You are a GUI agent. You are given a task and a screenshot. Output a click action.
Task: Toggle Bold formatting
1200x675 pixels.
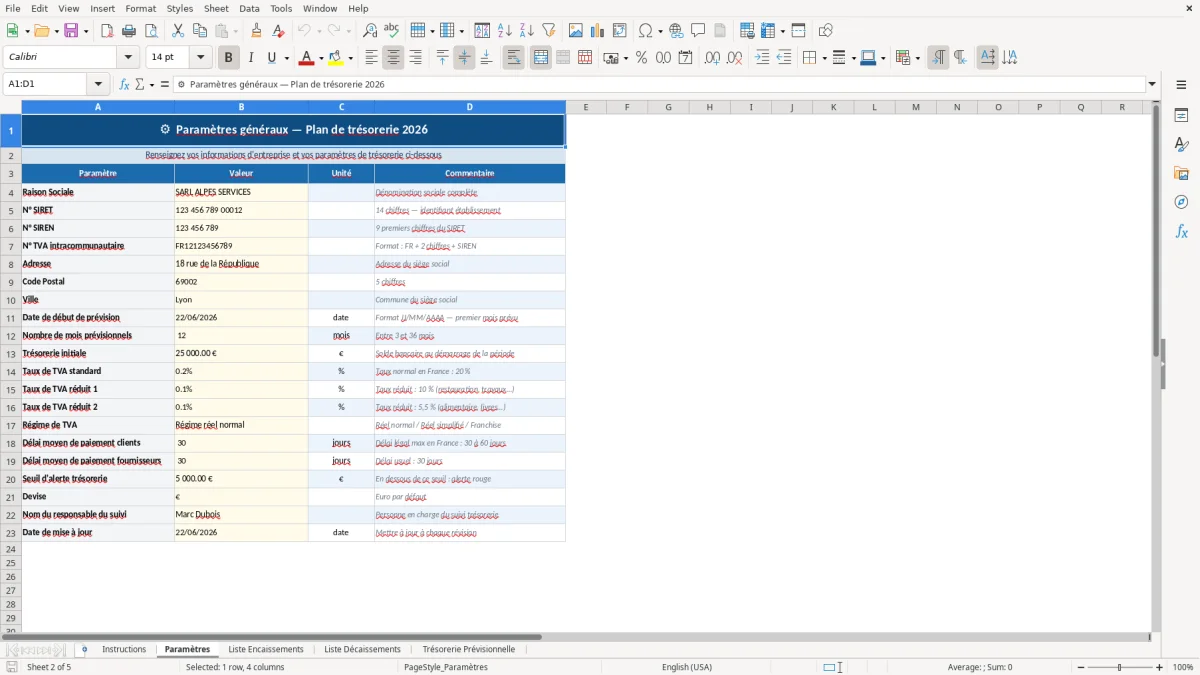click(228, 58)
